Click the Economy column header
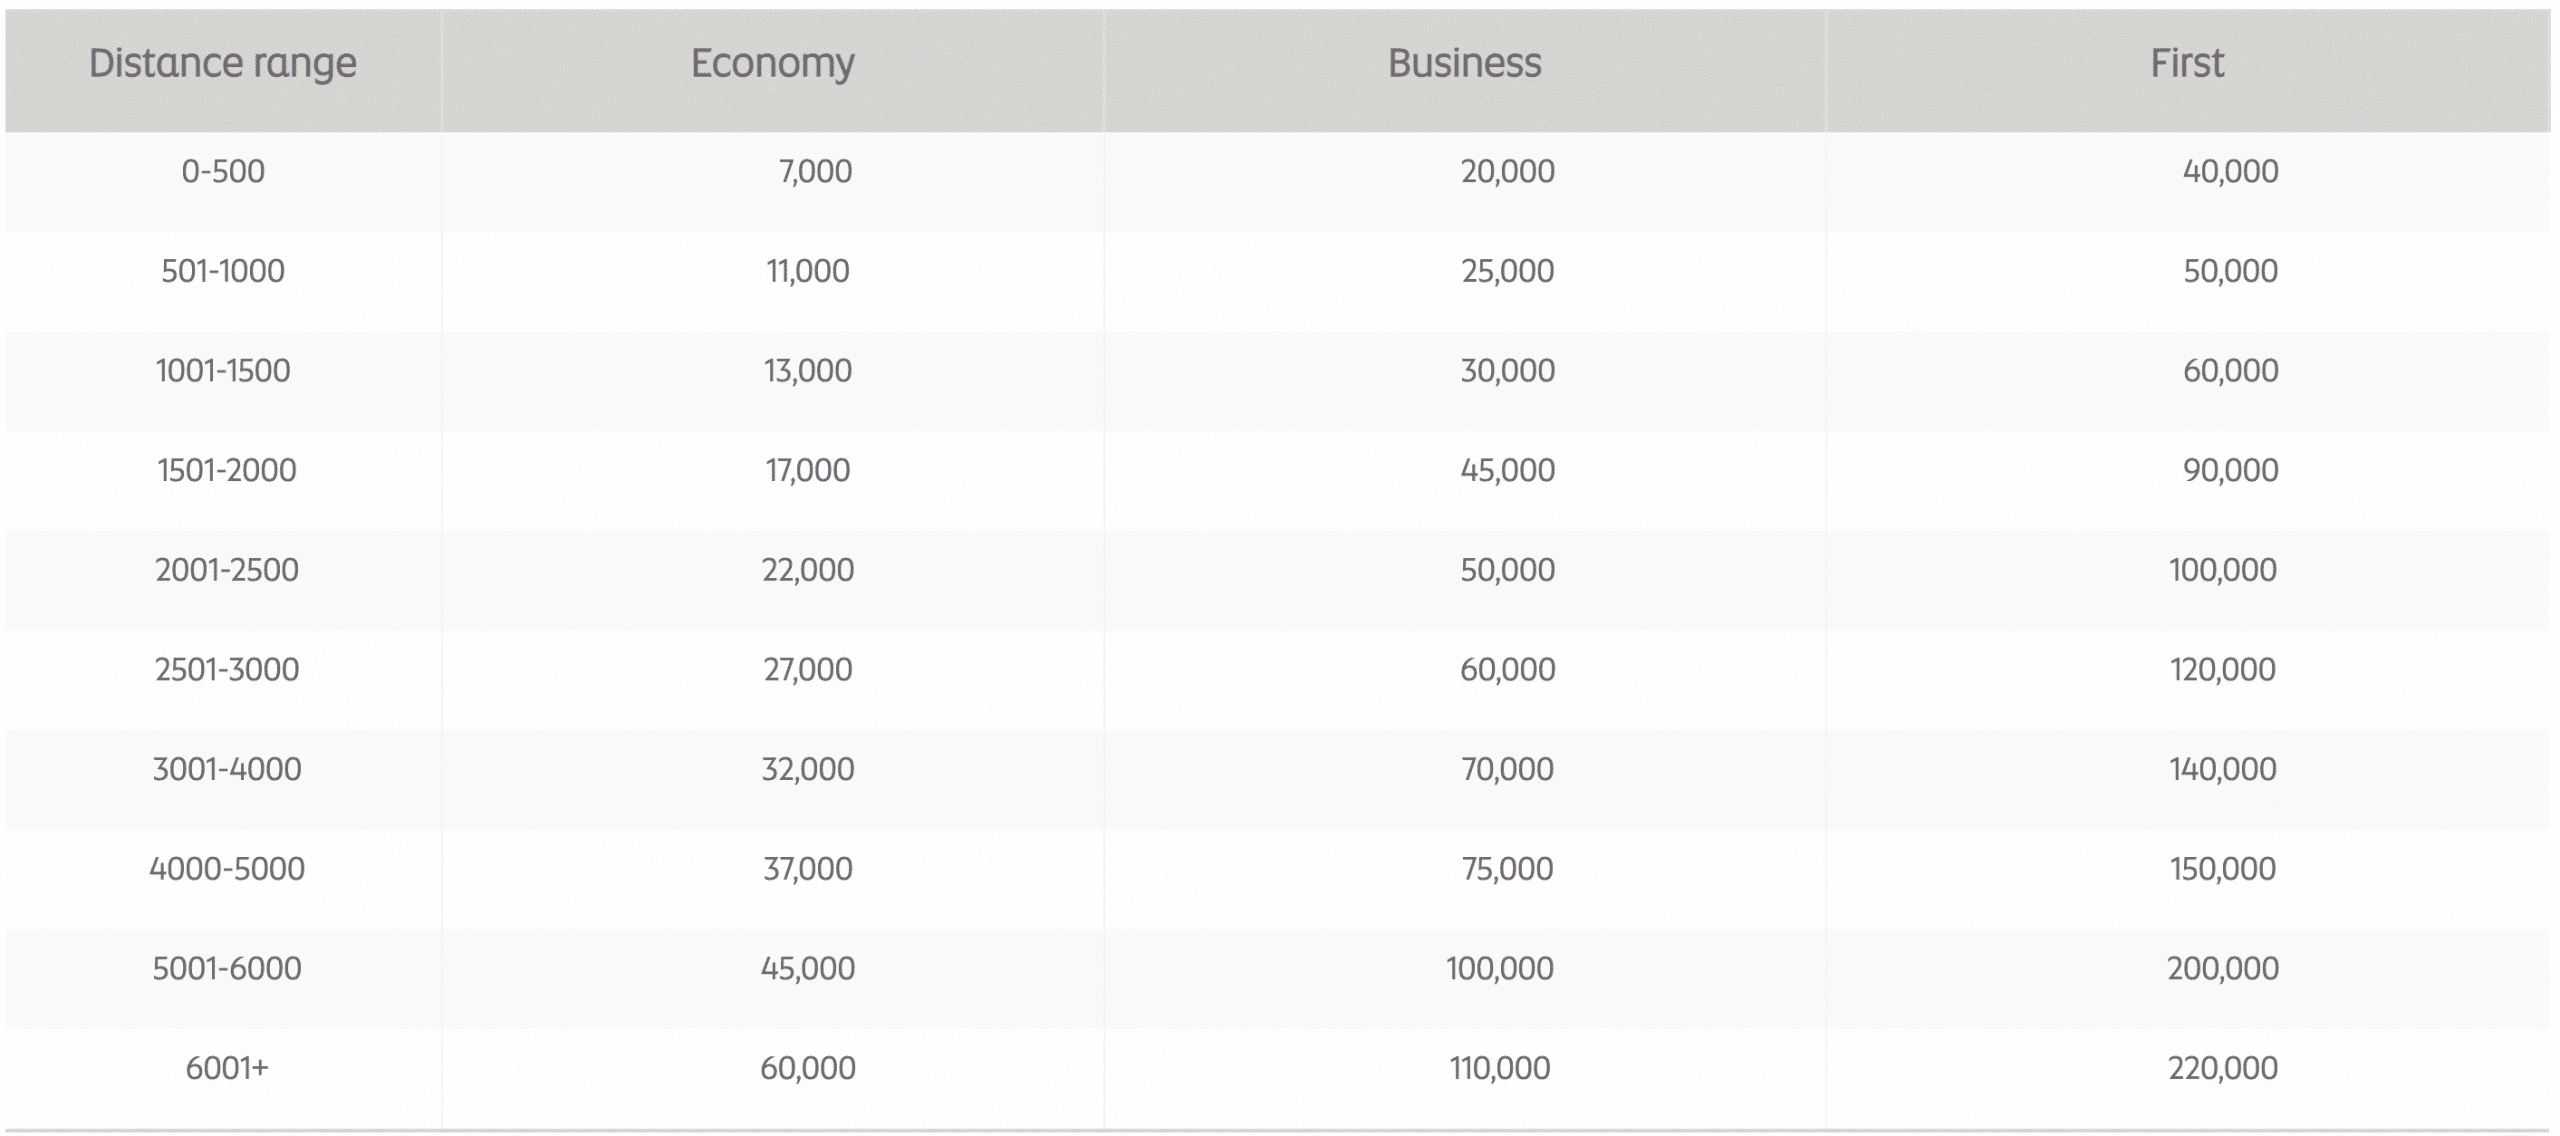Screen dimensions: 2560x1136 (772, 64)
